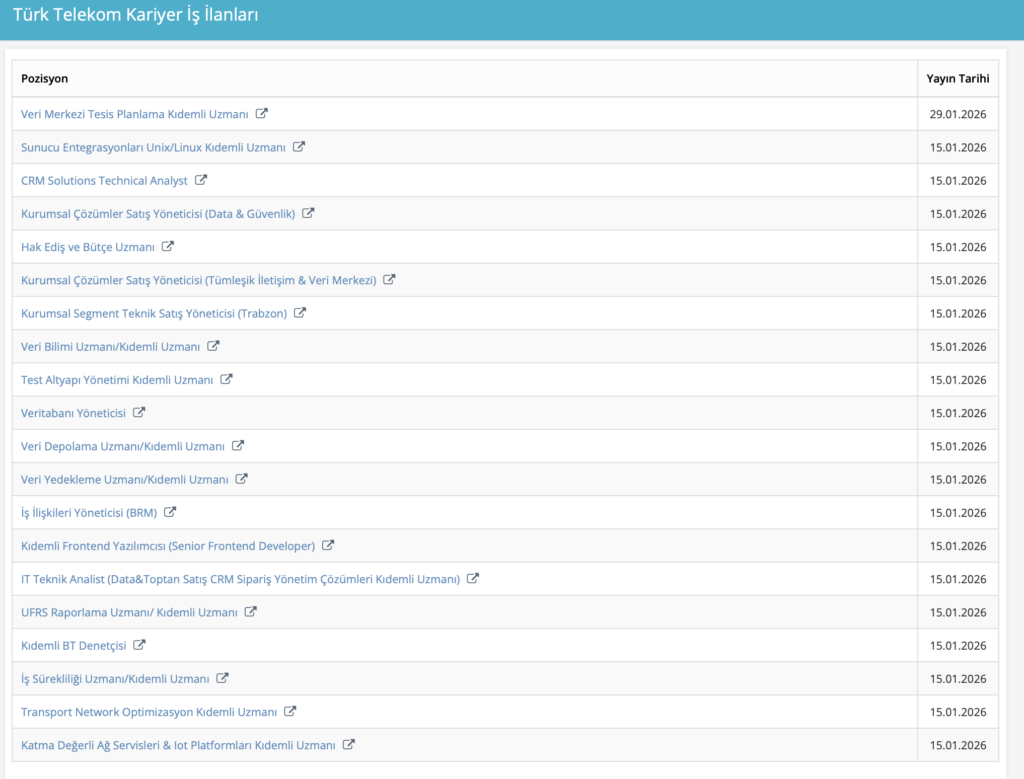Click external icon next to Transport Network Optimizasyon
The height and width of the screenshot is (779, 1024).
click(290, 711)
